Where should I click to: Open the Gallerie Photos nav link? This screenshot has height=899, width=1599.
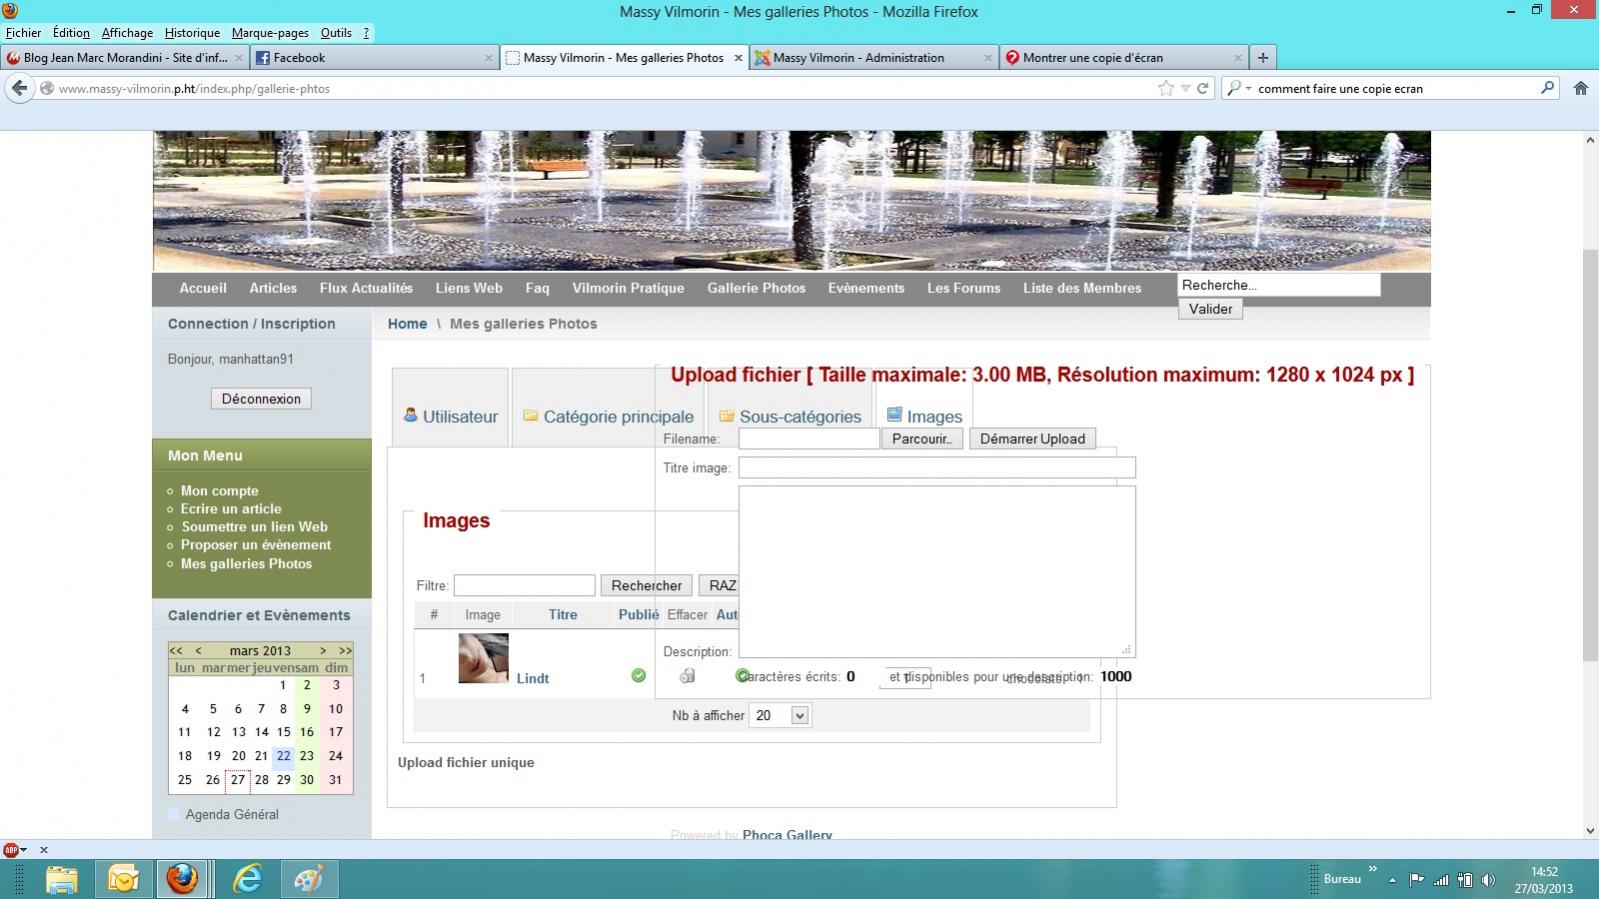tap(756, 288)
